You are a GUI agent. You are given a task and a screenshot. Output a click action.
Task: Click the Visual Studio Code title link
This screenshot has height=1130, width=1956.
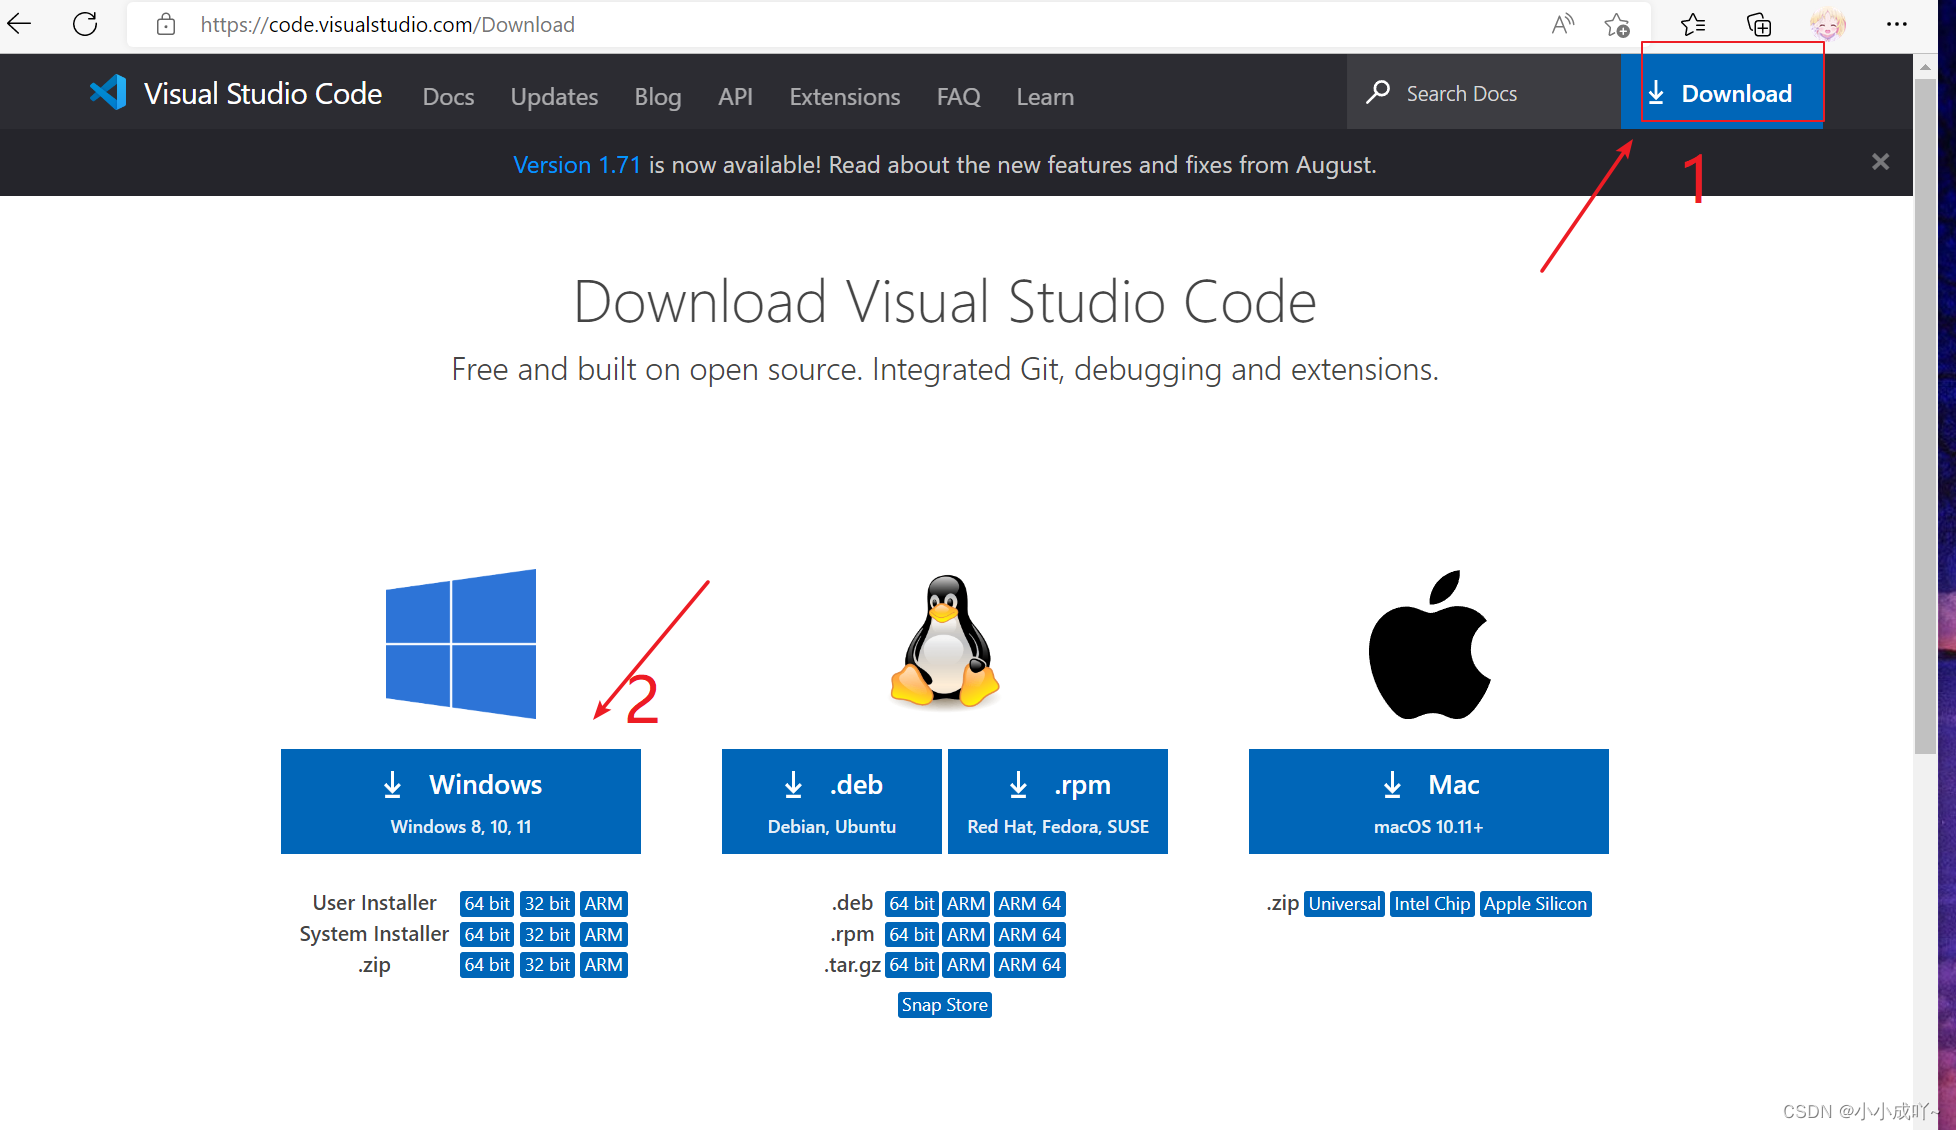click(x=263, y=93)
